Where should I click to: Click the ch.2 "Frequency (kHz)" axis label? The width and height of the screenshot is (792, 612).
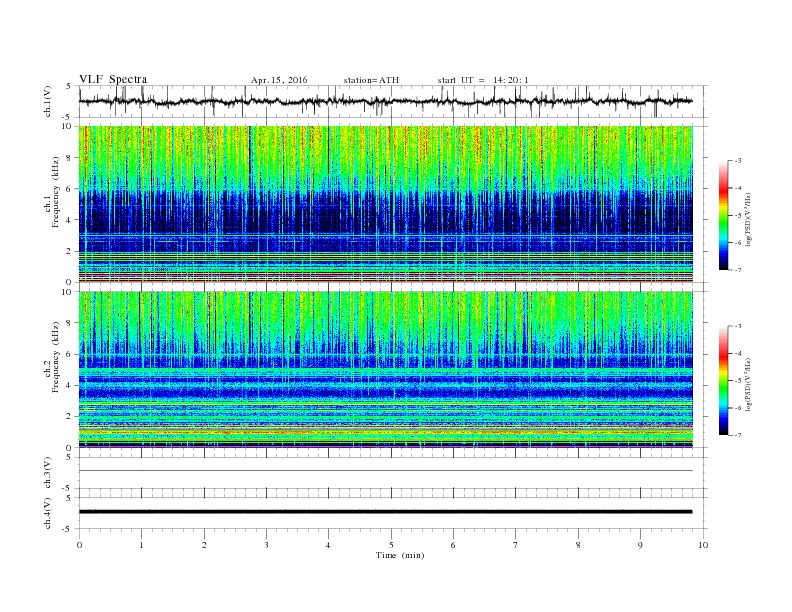click(x=55, y=356)
